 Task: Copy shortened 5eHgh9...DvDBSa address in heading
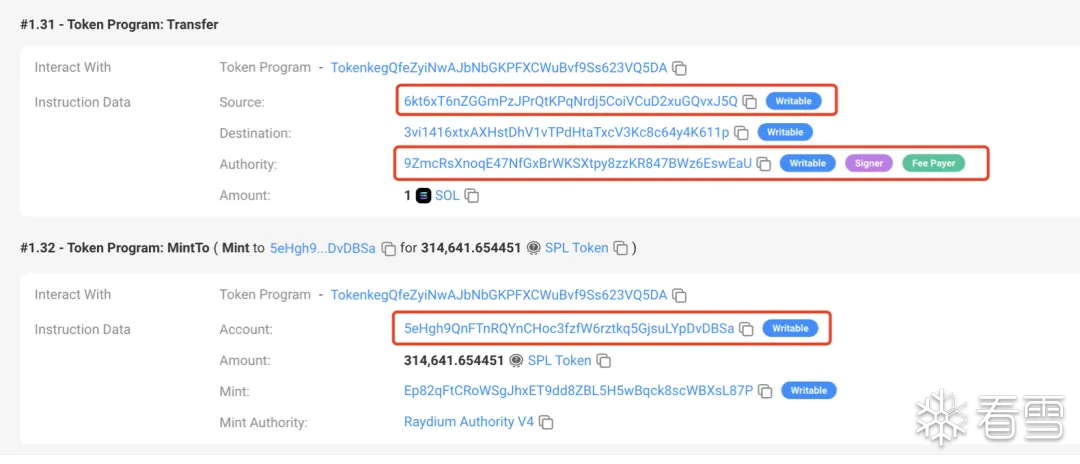[x=388, y=248]
